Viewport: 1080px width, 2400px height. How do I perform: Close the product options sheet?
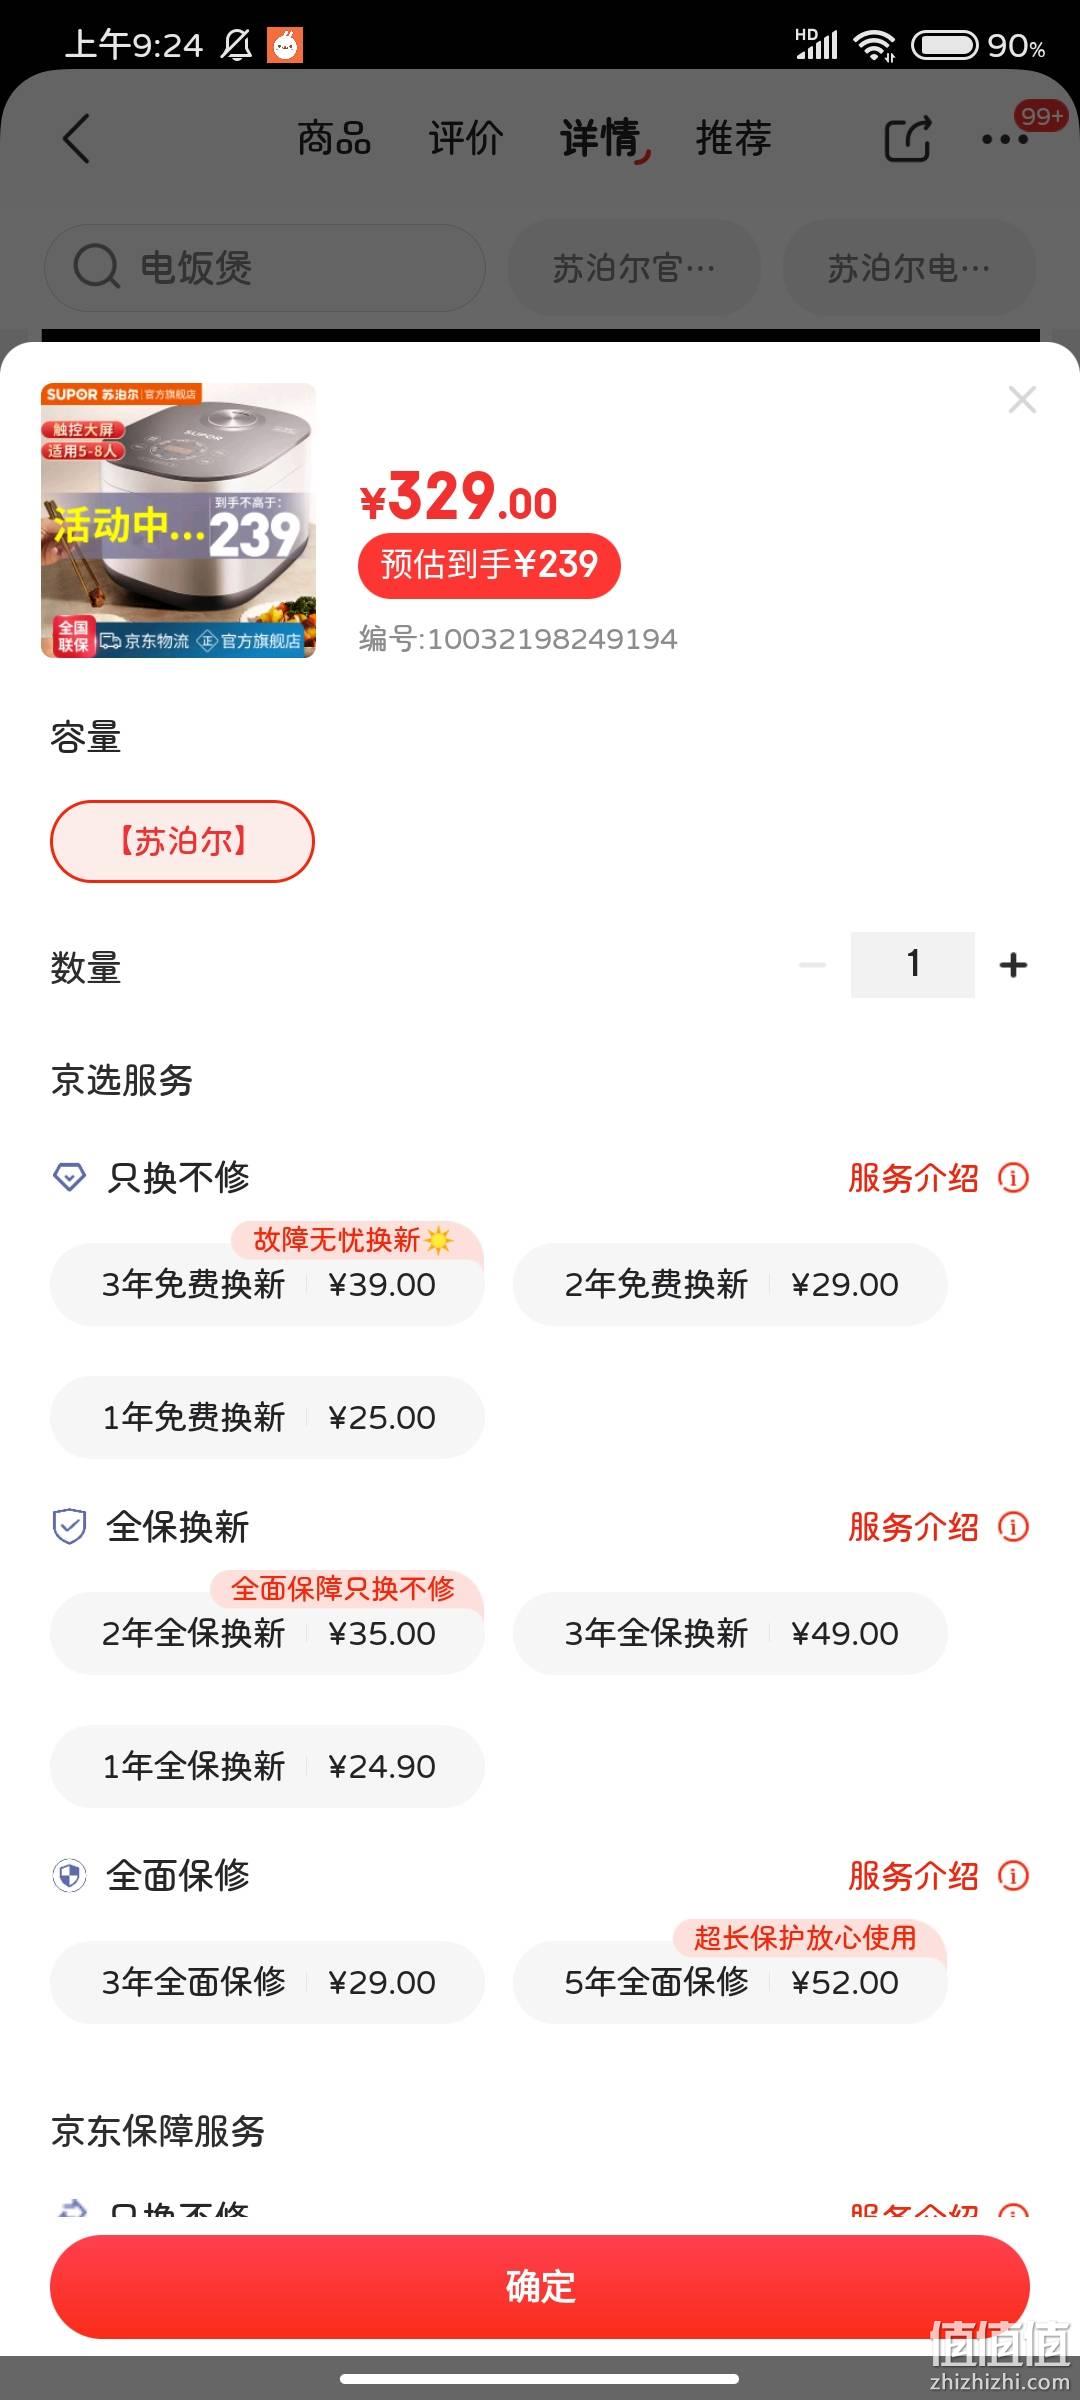pyautogui.click(x=1022, y=400)
